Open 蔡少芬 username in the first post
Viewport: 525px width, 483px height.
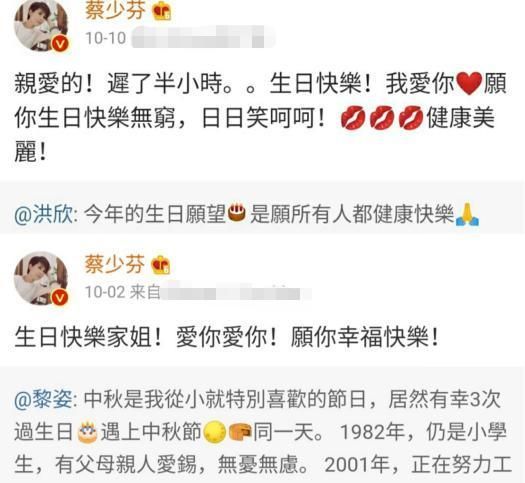[115, 11]
